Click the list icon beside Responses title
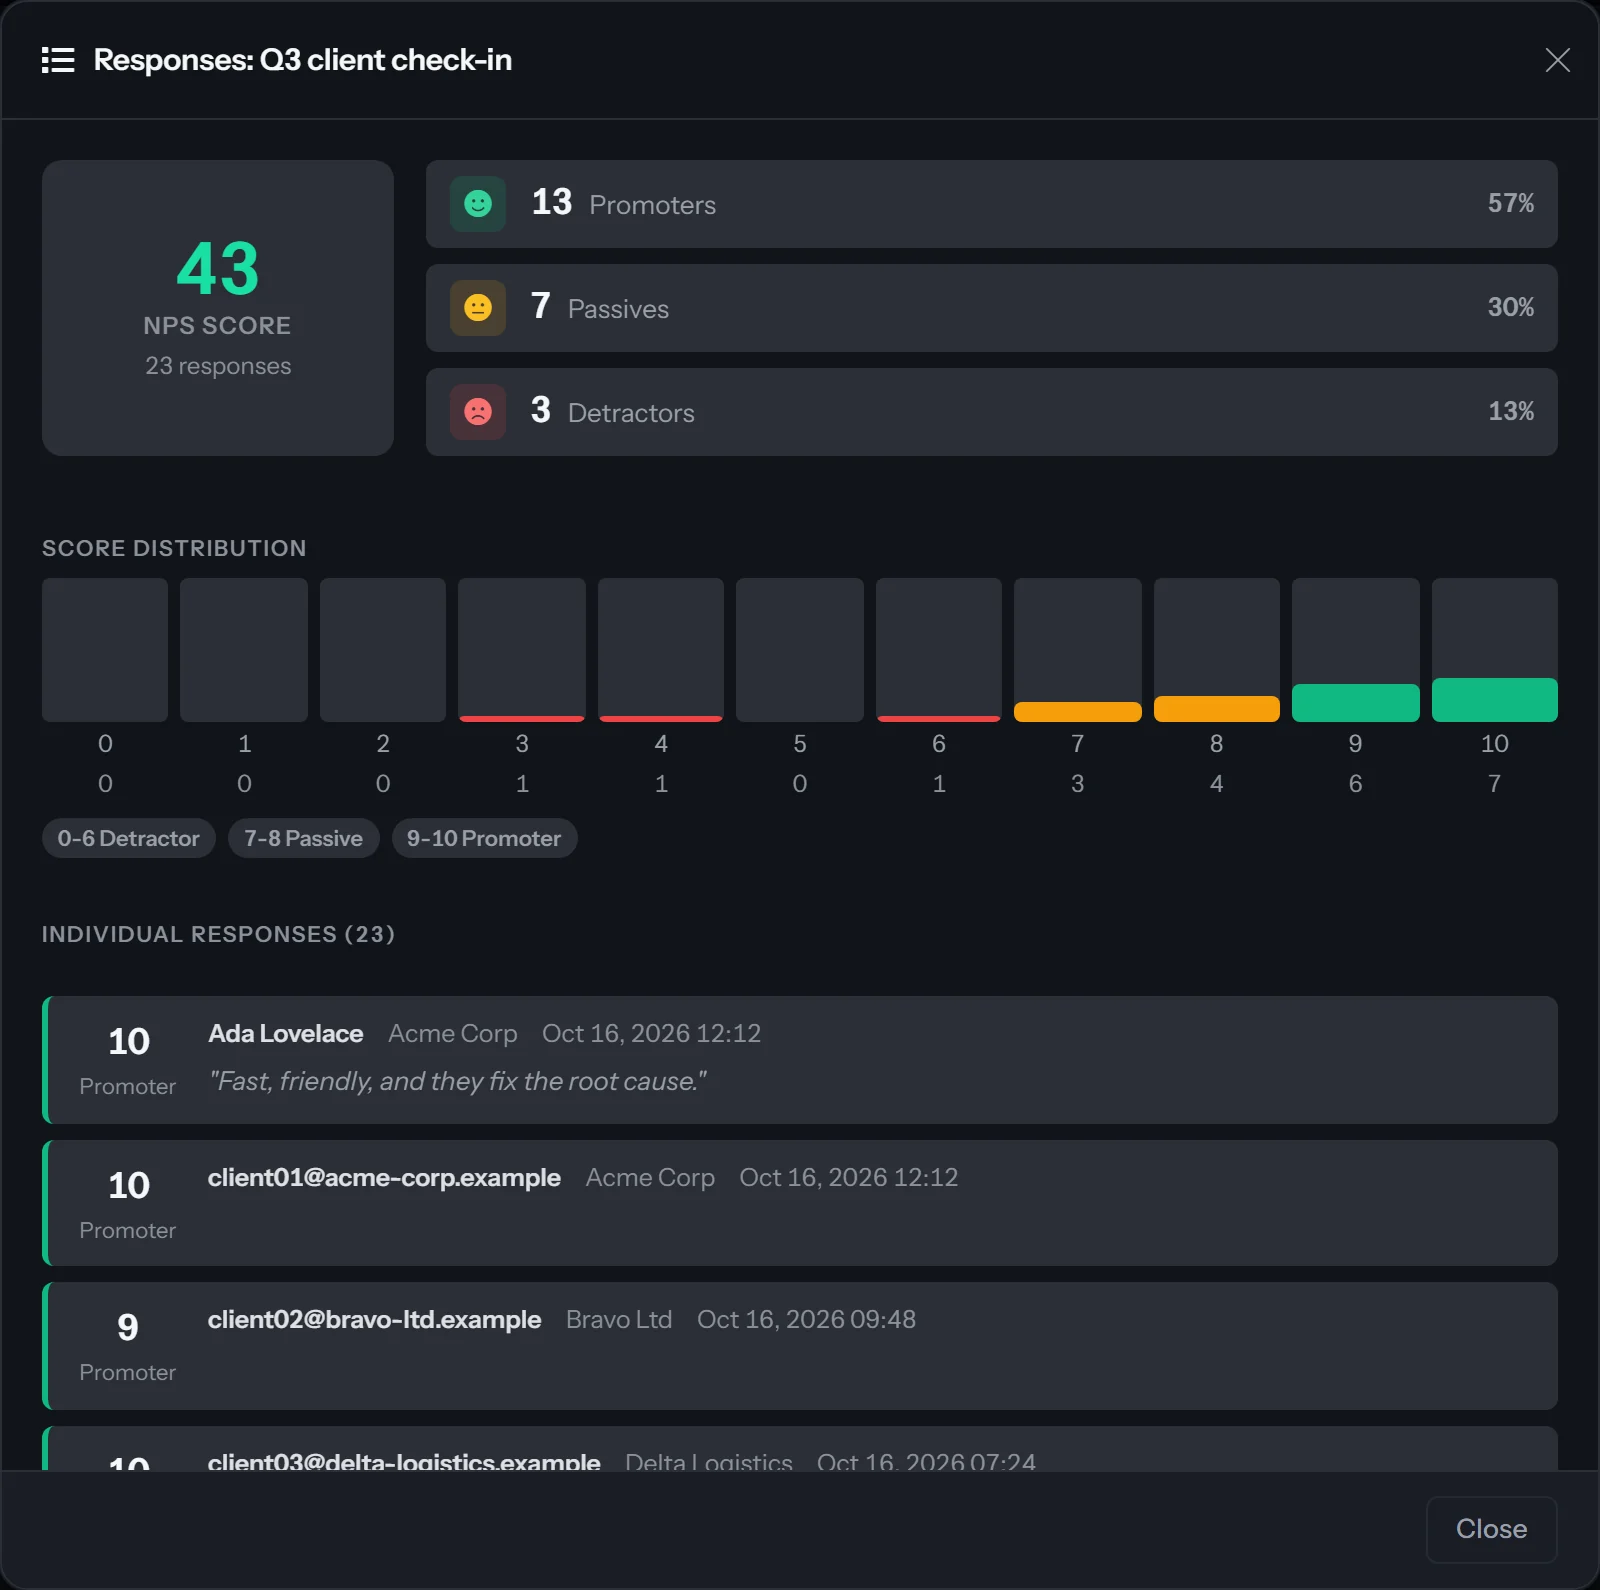This screenshot has width=1600, height=1590. tap(58, 60)
